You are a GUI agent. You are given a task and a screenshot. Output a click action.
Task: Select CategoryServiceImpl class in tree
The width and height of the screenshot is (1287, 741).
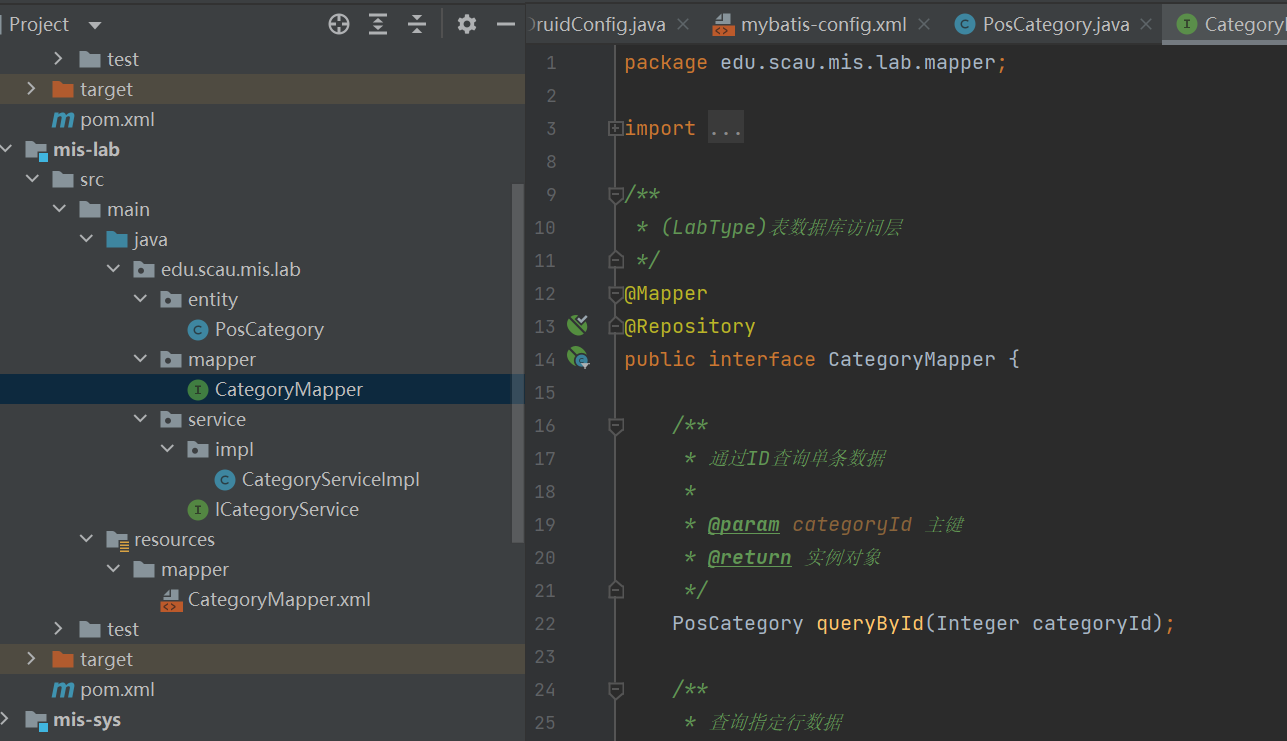[x=331, y=479]
